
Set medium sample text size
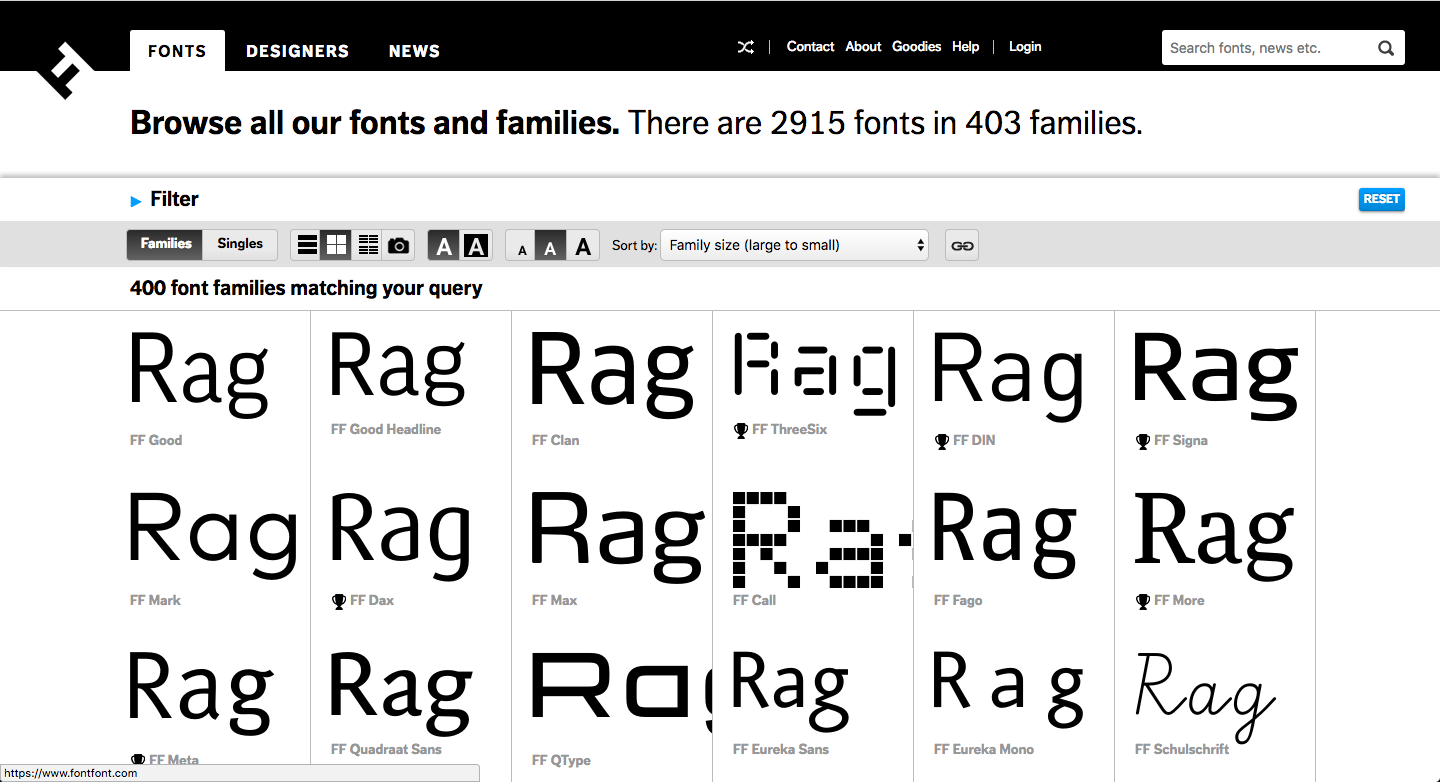(550, 246)
